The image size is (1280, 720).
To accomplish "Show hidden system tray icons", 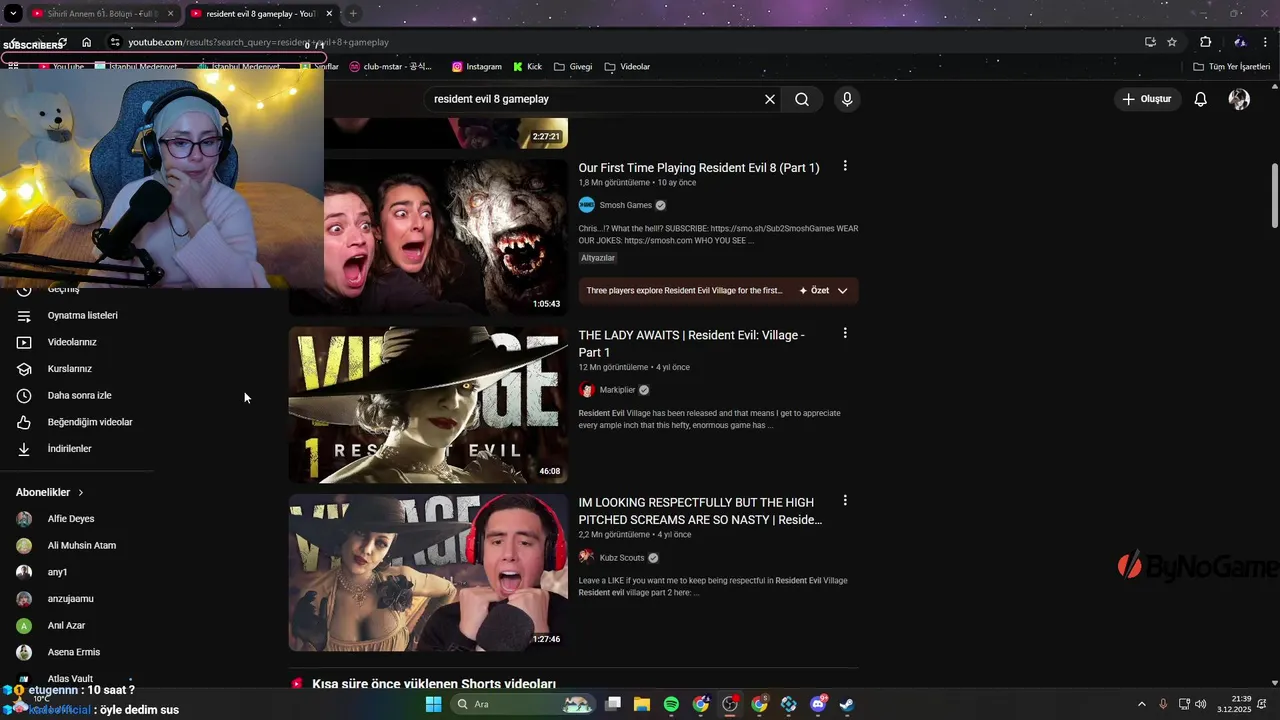I will [1142, 704].
